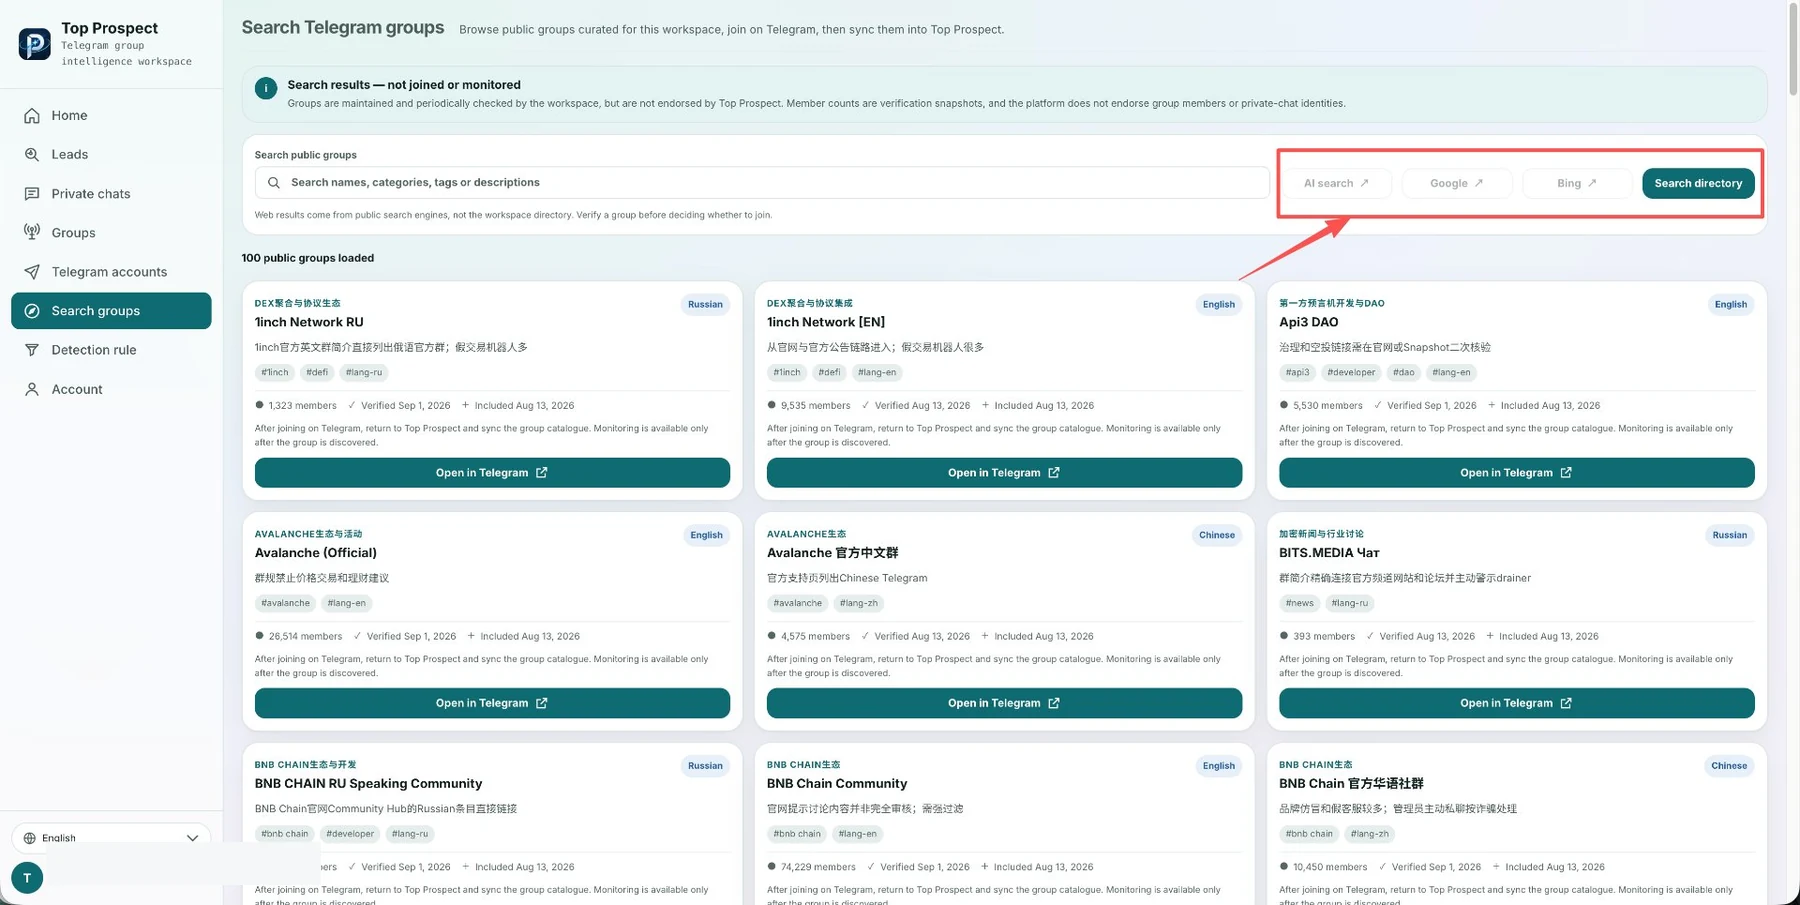This screenshot has height=905, width=1800.
Task: Open 1inch Network [EN] in Telegram
Action: click(1004, 473)
